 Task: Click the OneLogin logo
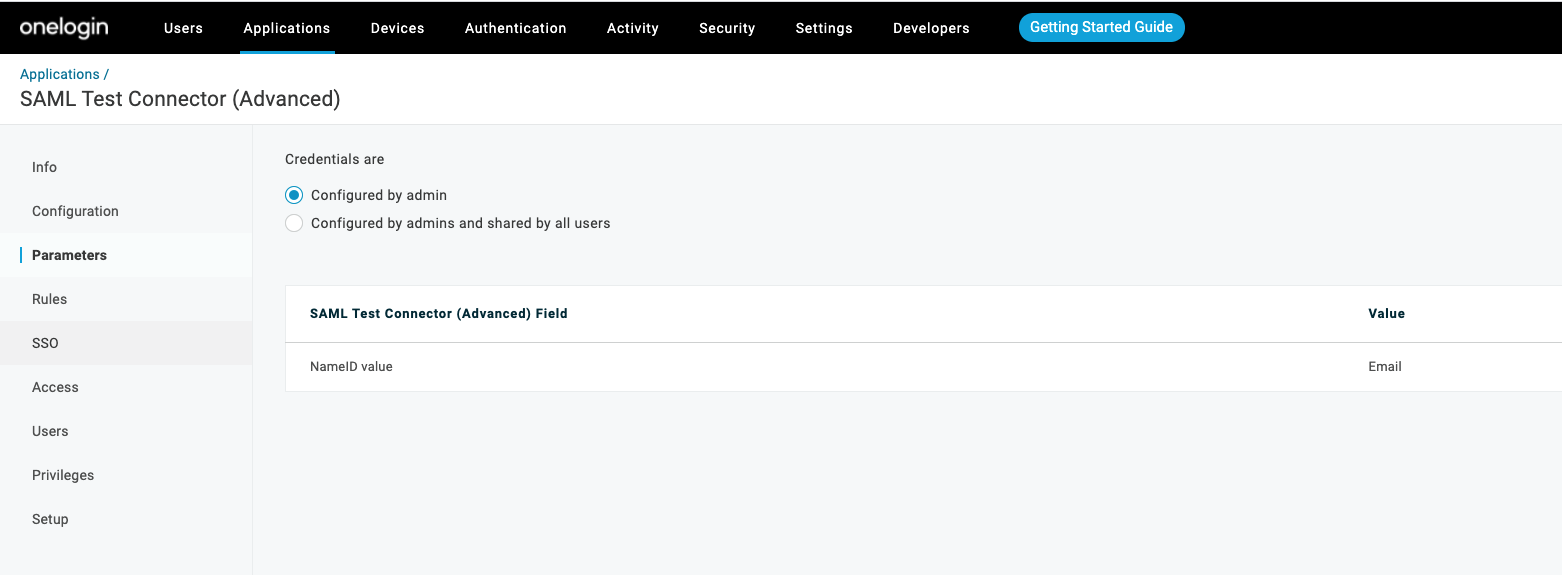64,27
